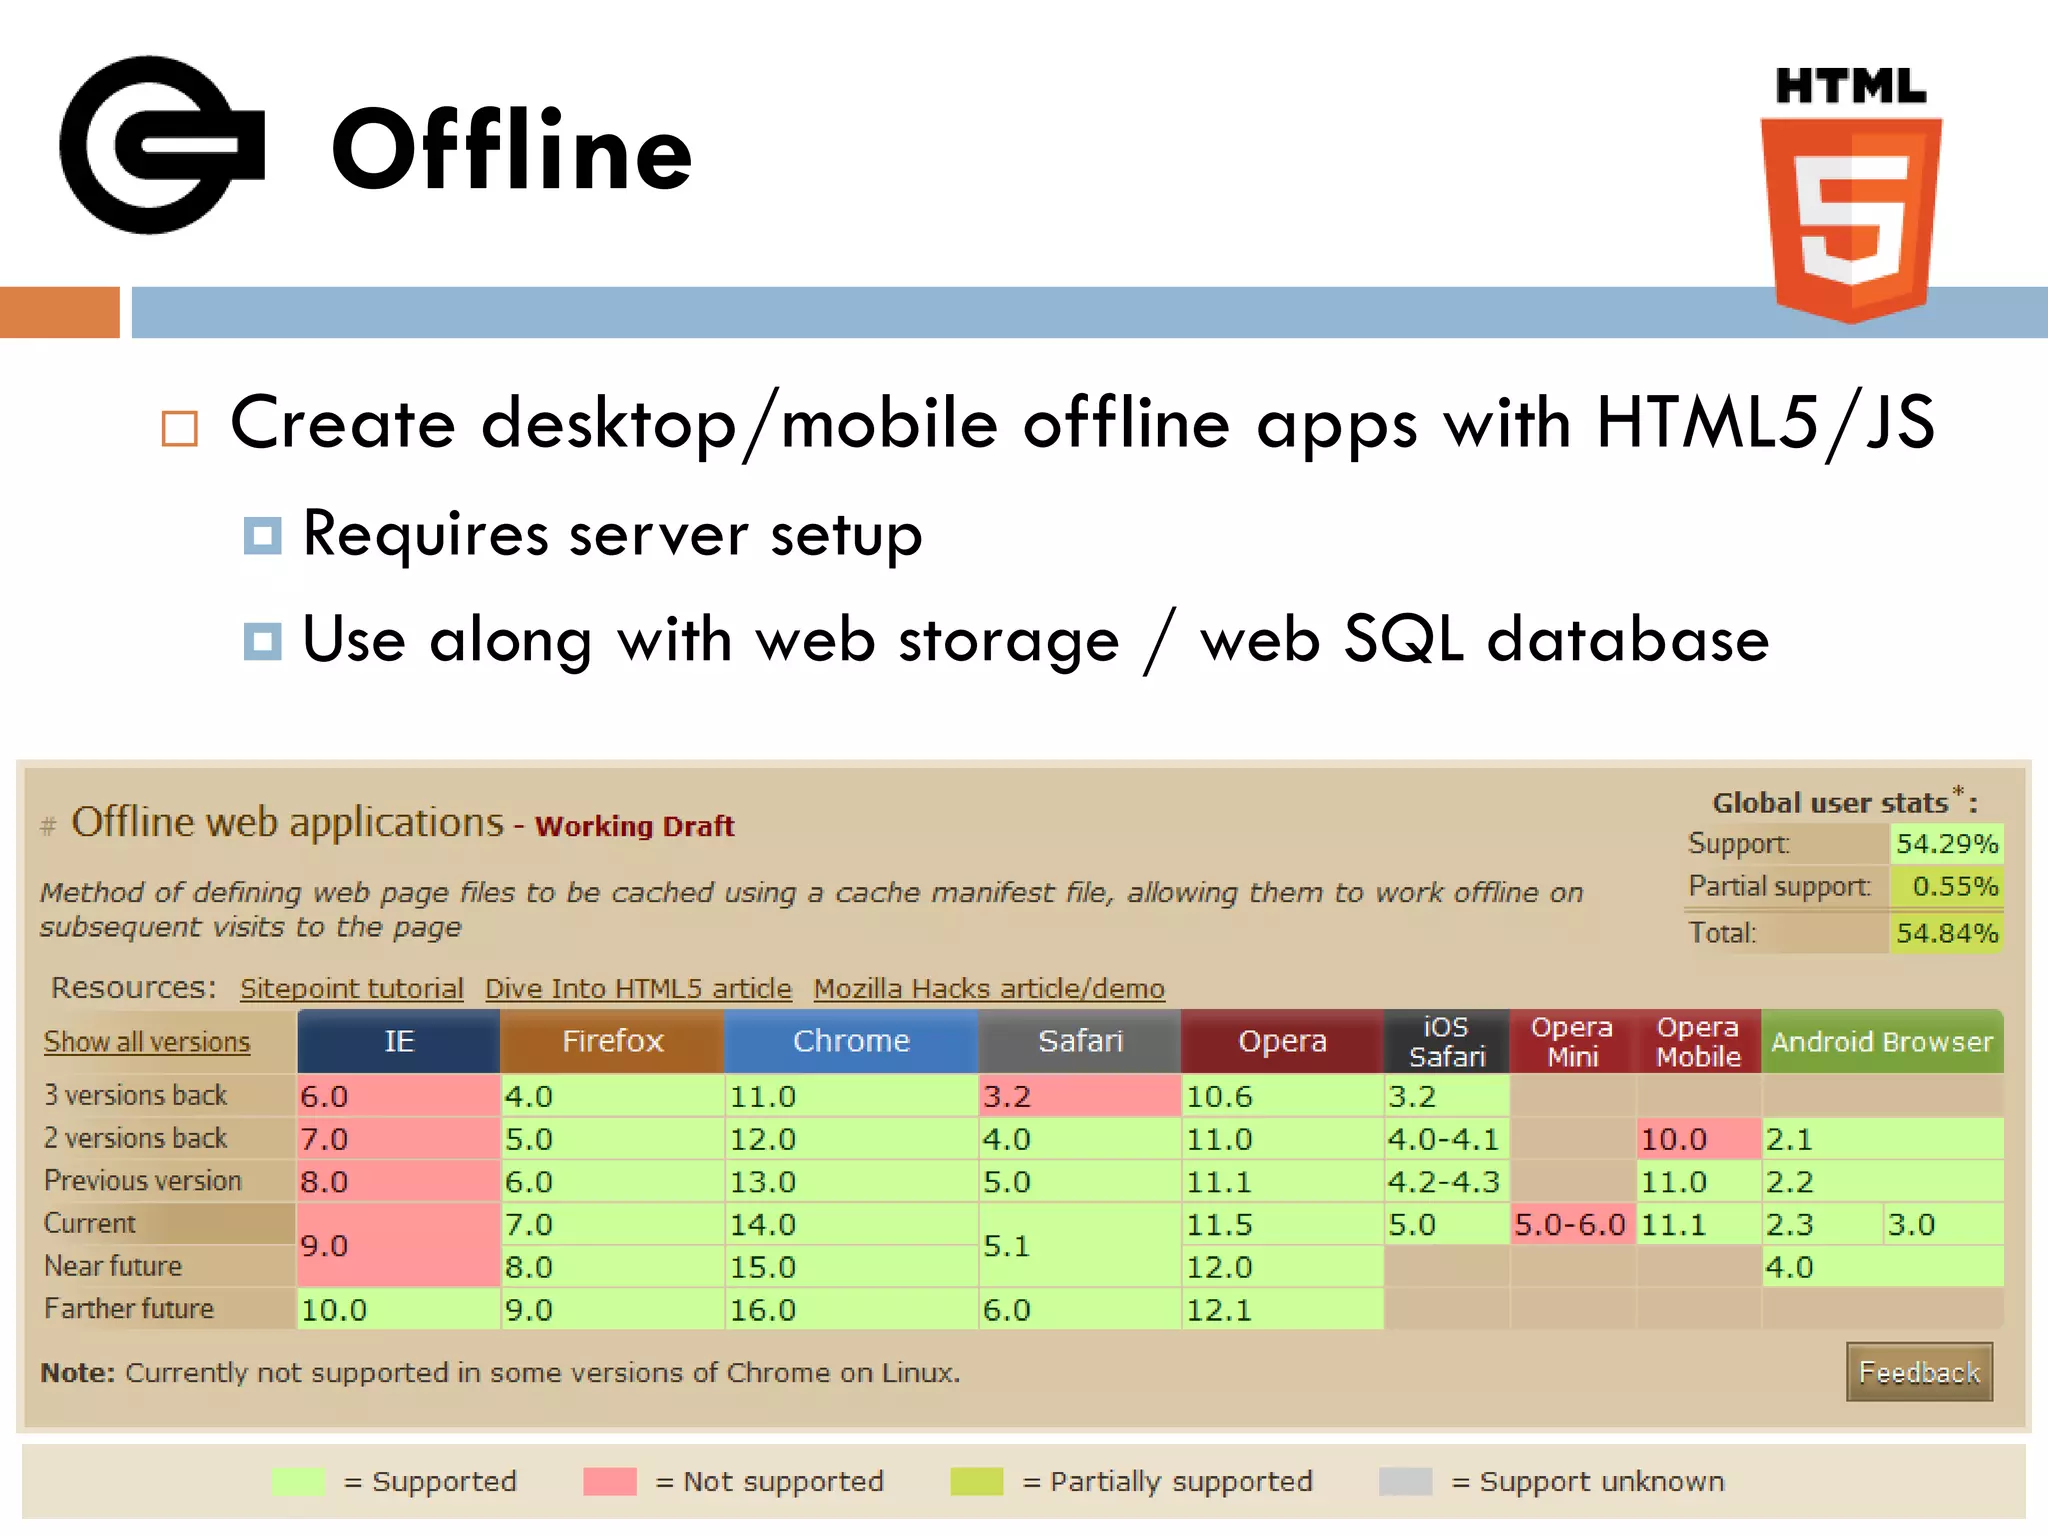Click the green Supported legend swatch

coord(298,1481)
